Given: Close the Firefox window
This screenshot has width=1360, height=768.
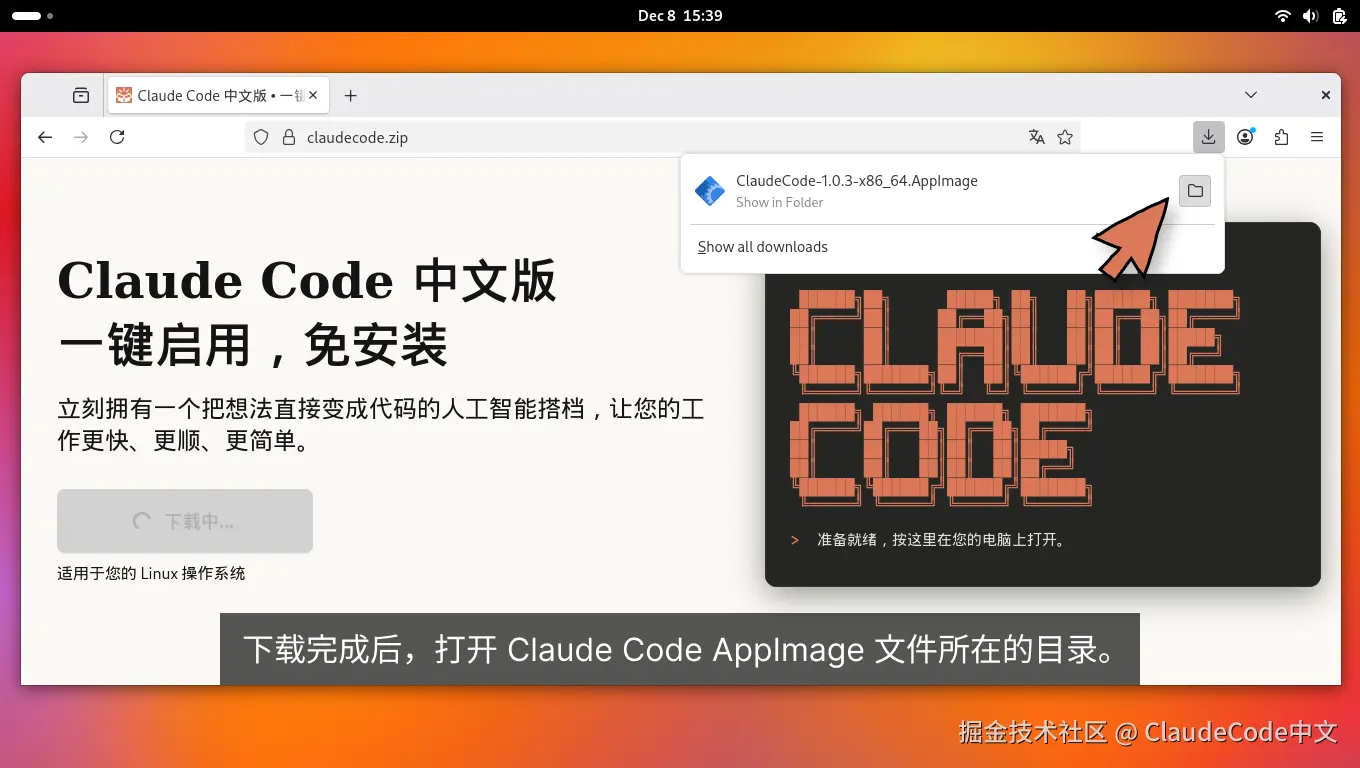Looking at the screenshot, I should coord(1325,95).
